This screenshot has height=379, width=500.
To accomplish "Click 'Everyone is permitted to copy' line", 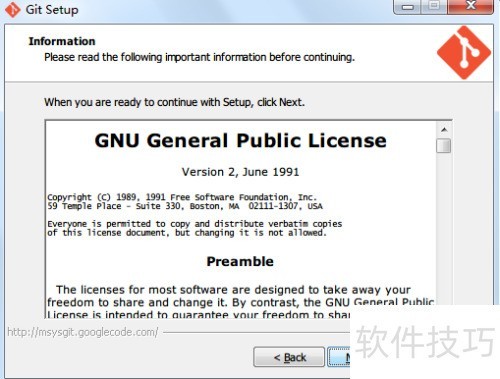I will tap(195, 224).
